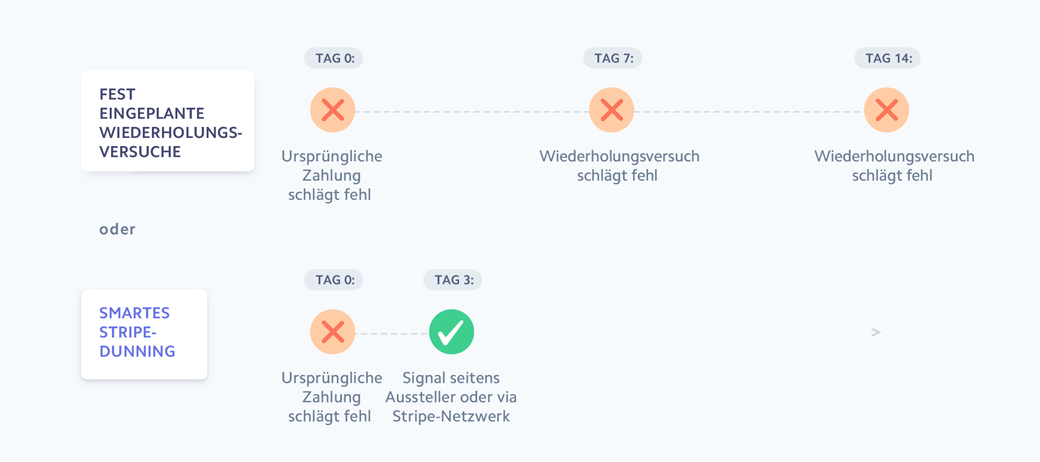Click the failed retry X icon under TAG 14
This screenshot has height=462, width=1040.
tap(886, 110)
